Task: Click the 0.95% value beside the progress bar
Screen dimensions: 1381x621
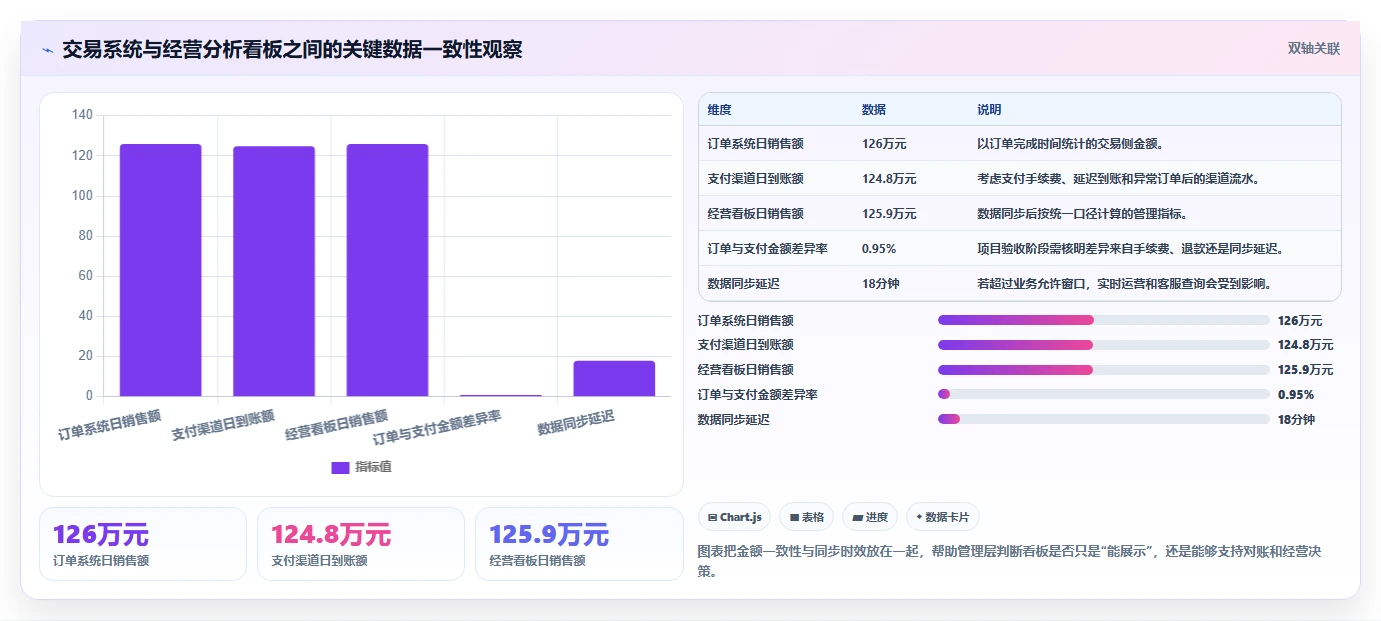Action: (1296, 395)
